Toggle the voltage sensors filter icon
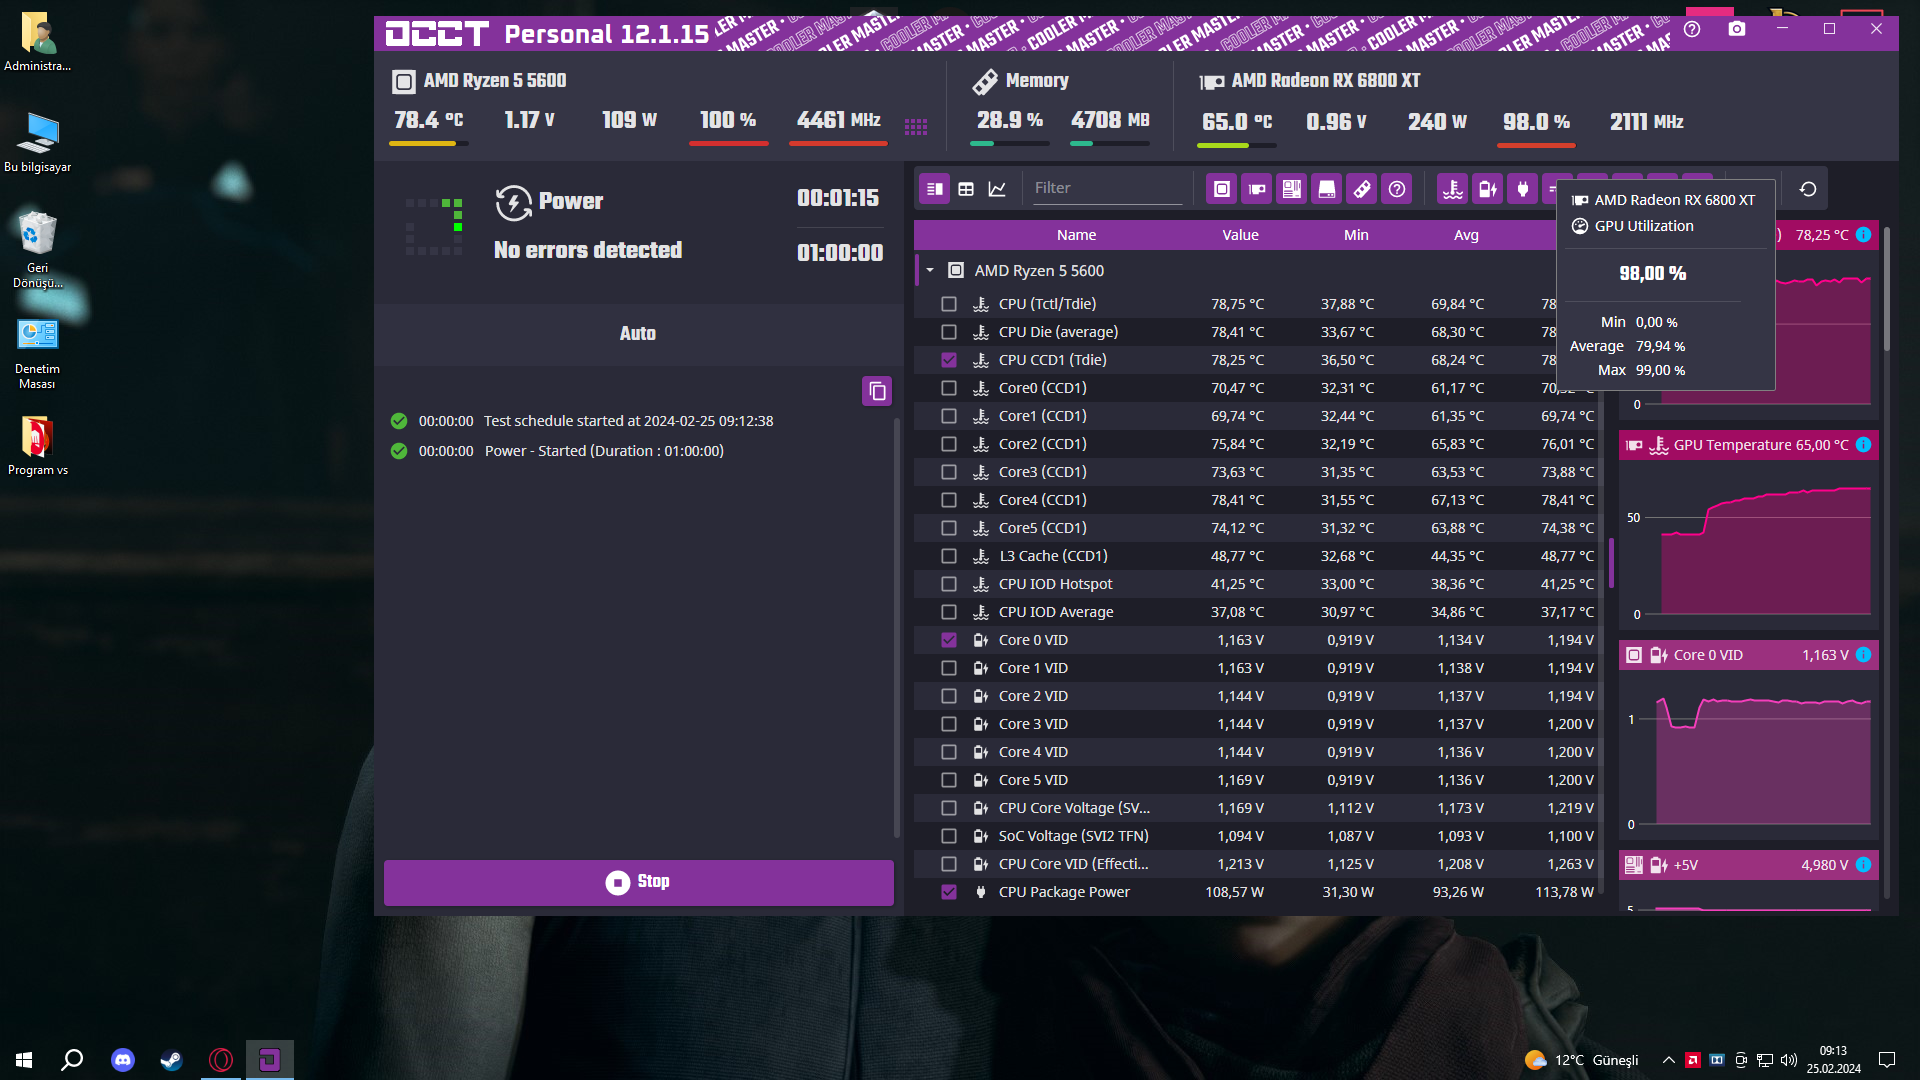Screen dimensions: 1920x1080 click(x=1488, y=189)
